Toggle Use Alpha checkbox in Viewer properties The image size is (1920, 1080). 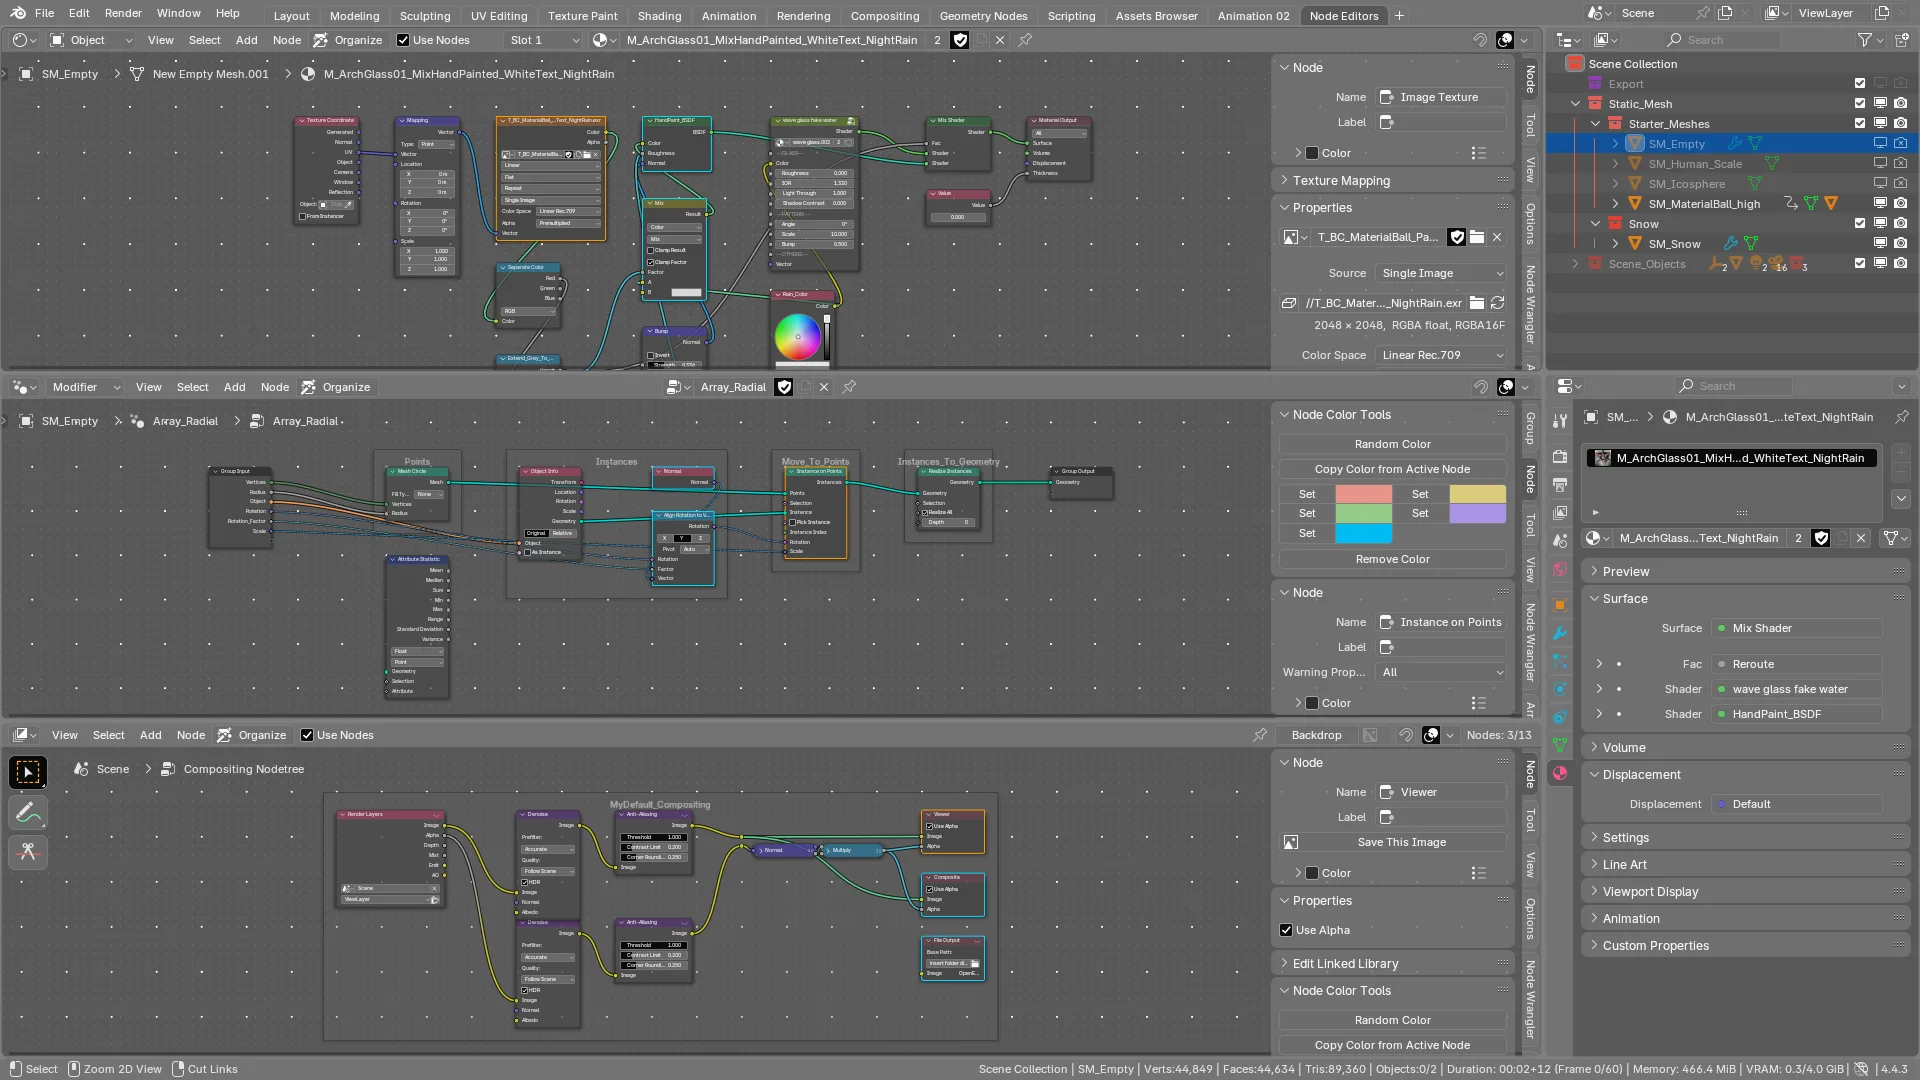[1286, 930]
